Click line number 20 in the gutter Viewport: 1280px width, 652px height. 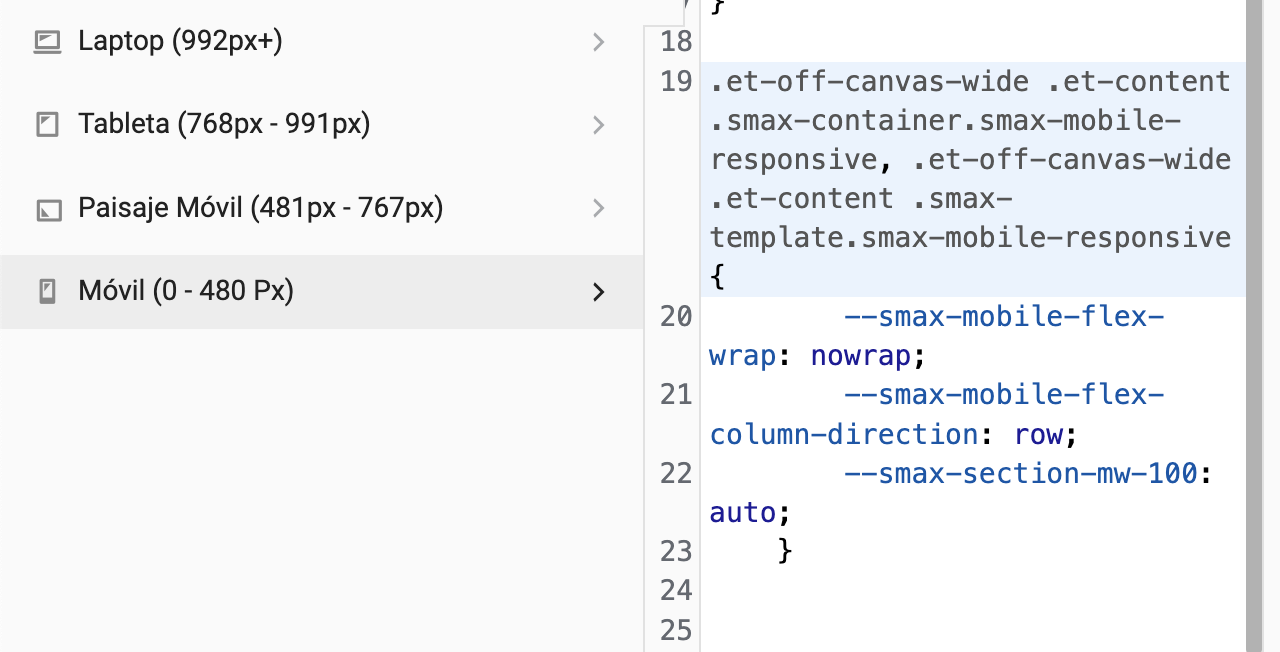tap(676, 317)
